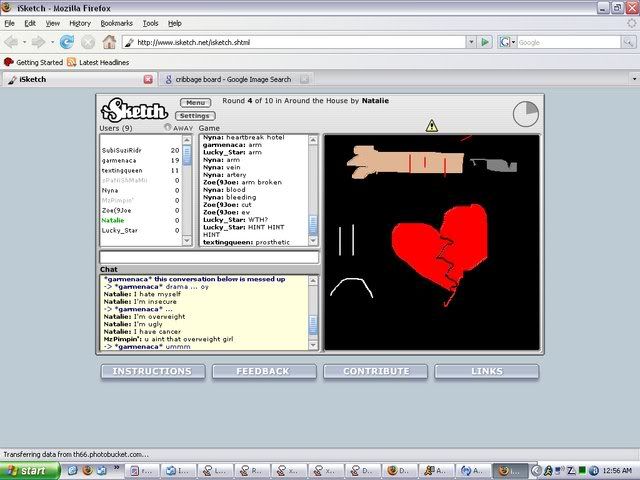Click the Windows Start button
This screenshot has height=480, width=640.
coord(24,470)
